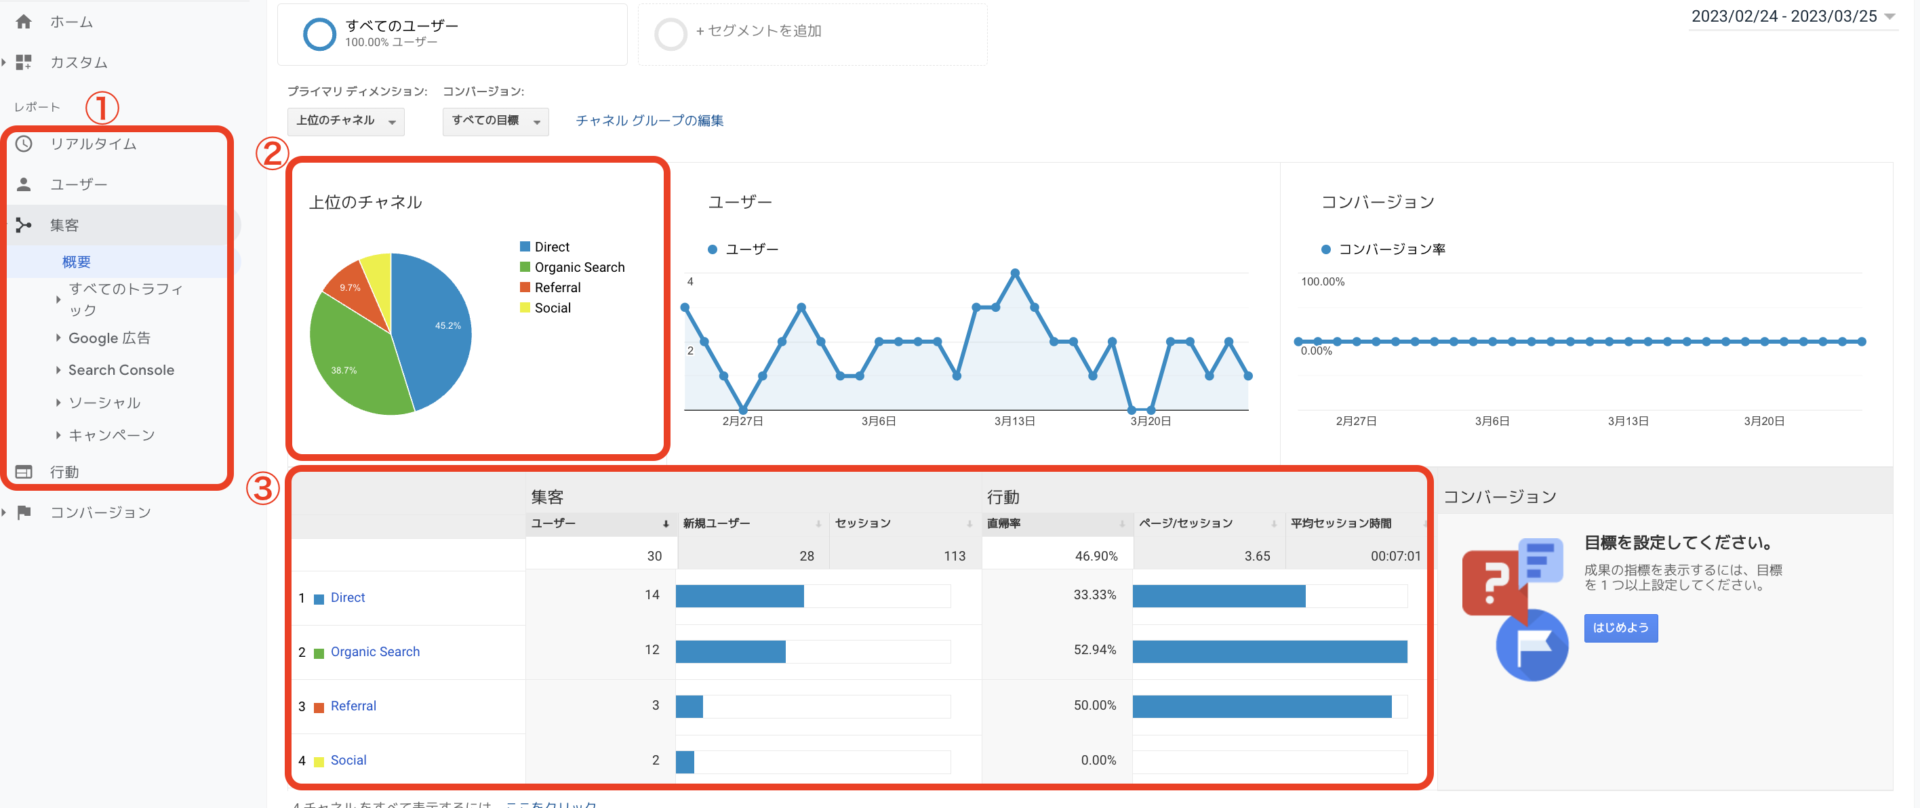Viewport: 1920px width, 808px height.
Task: Open the Direct channel link in the table
Action: click(x=348, y=598)
